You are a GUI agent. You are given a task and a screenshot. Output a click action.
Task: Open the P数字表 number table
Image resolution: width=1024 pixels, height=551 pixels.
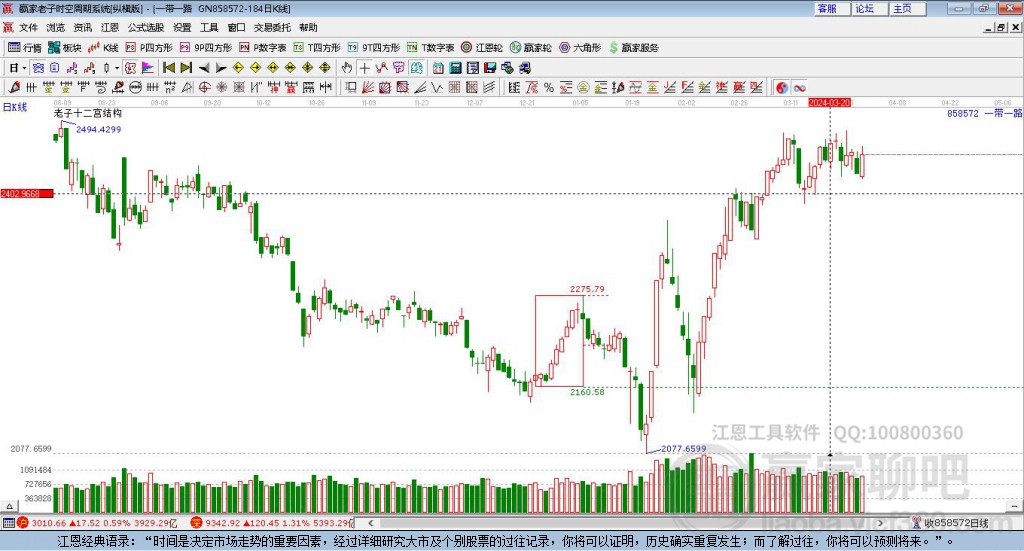[x=263, y=48]
